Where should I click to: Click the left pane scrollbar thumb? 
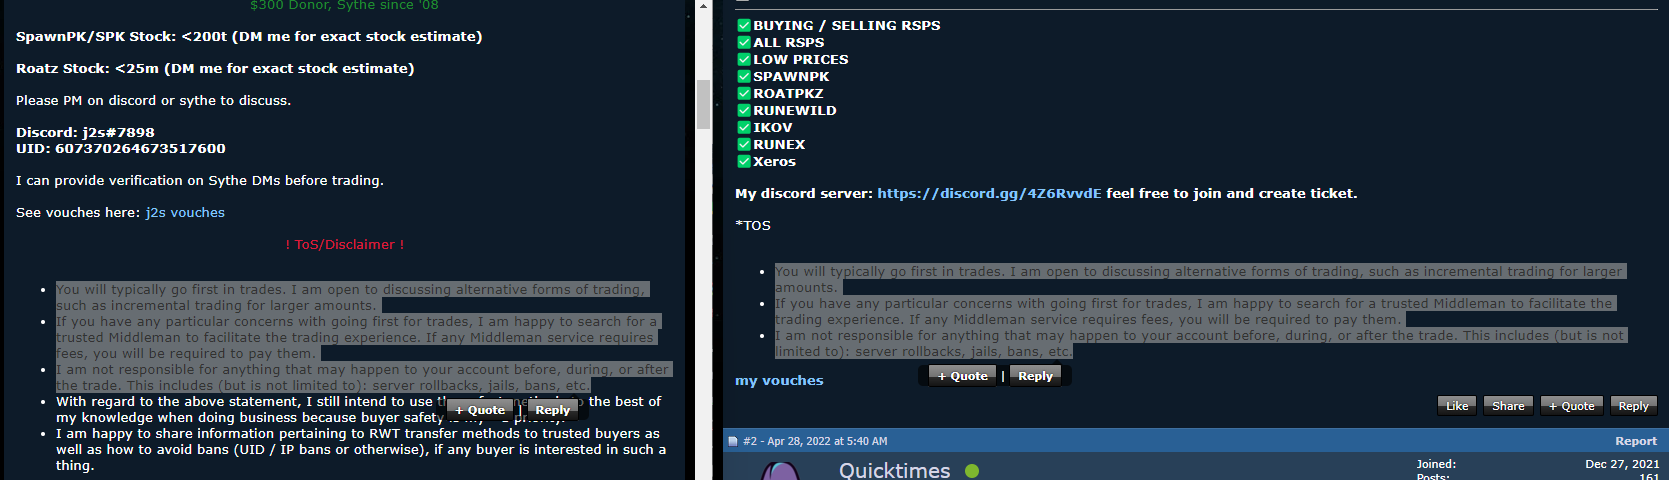(x=703, y=105)
